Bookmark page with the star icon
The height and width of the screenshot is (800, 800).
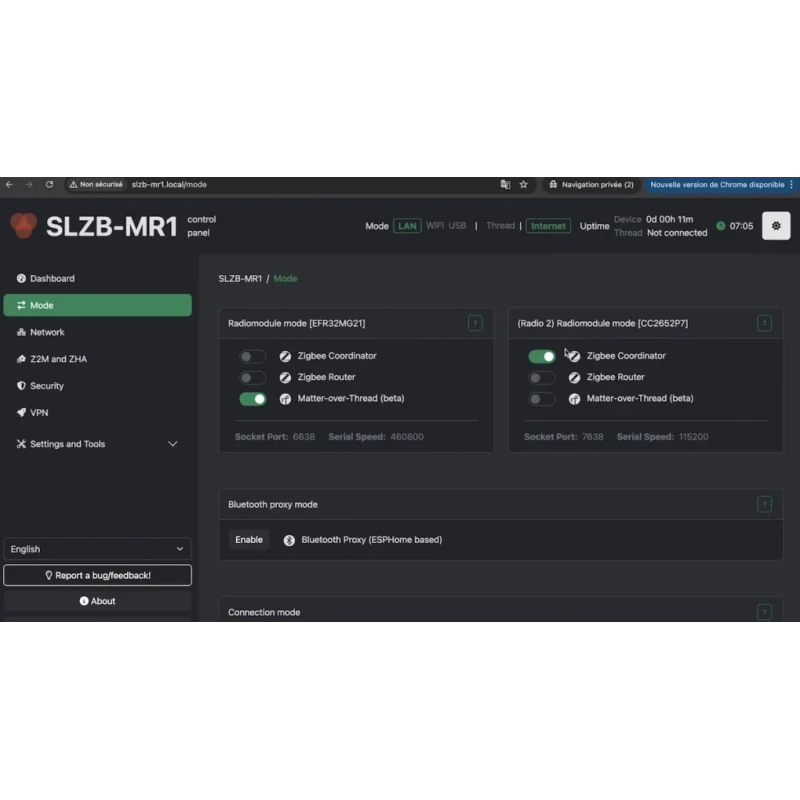pyautogui.click(x=523, y=185)
